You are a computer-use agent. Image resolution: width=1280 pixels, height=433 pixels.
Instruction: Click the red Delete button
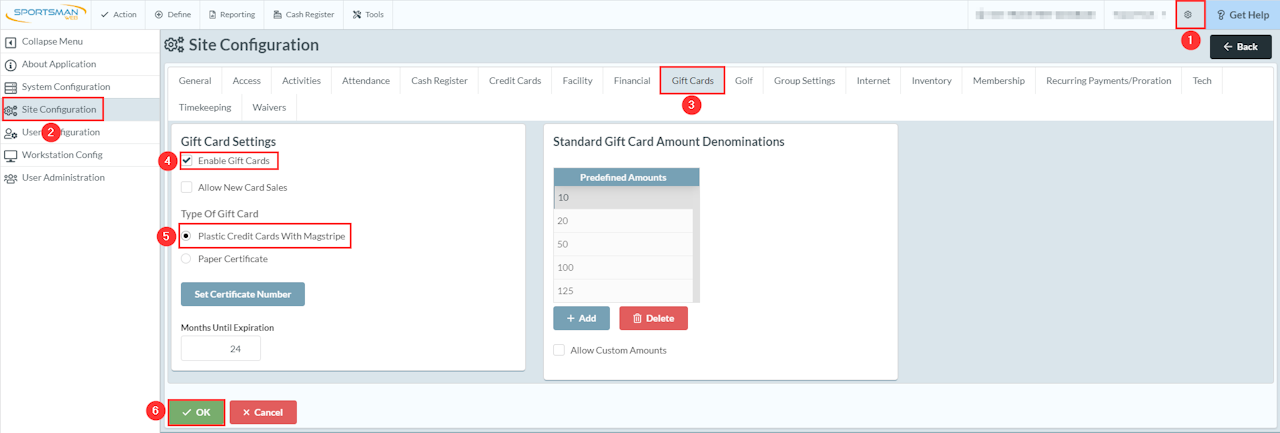[653, 318]
